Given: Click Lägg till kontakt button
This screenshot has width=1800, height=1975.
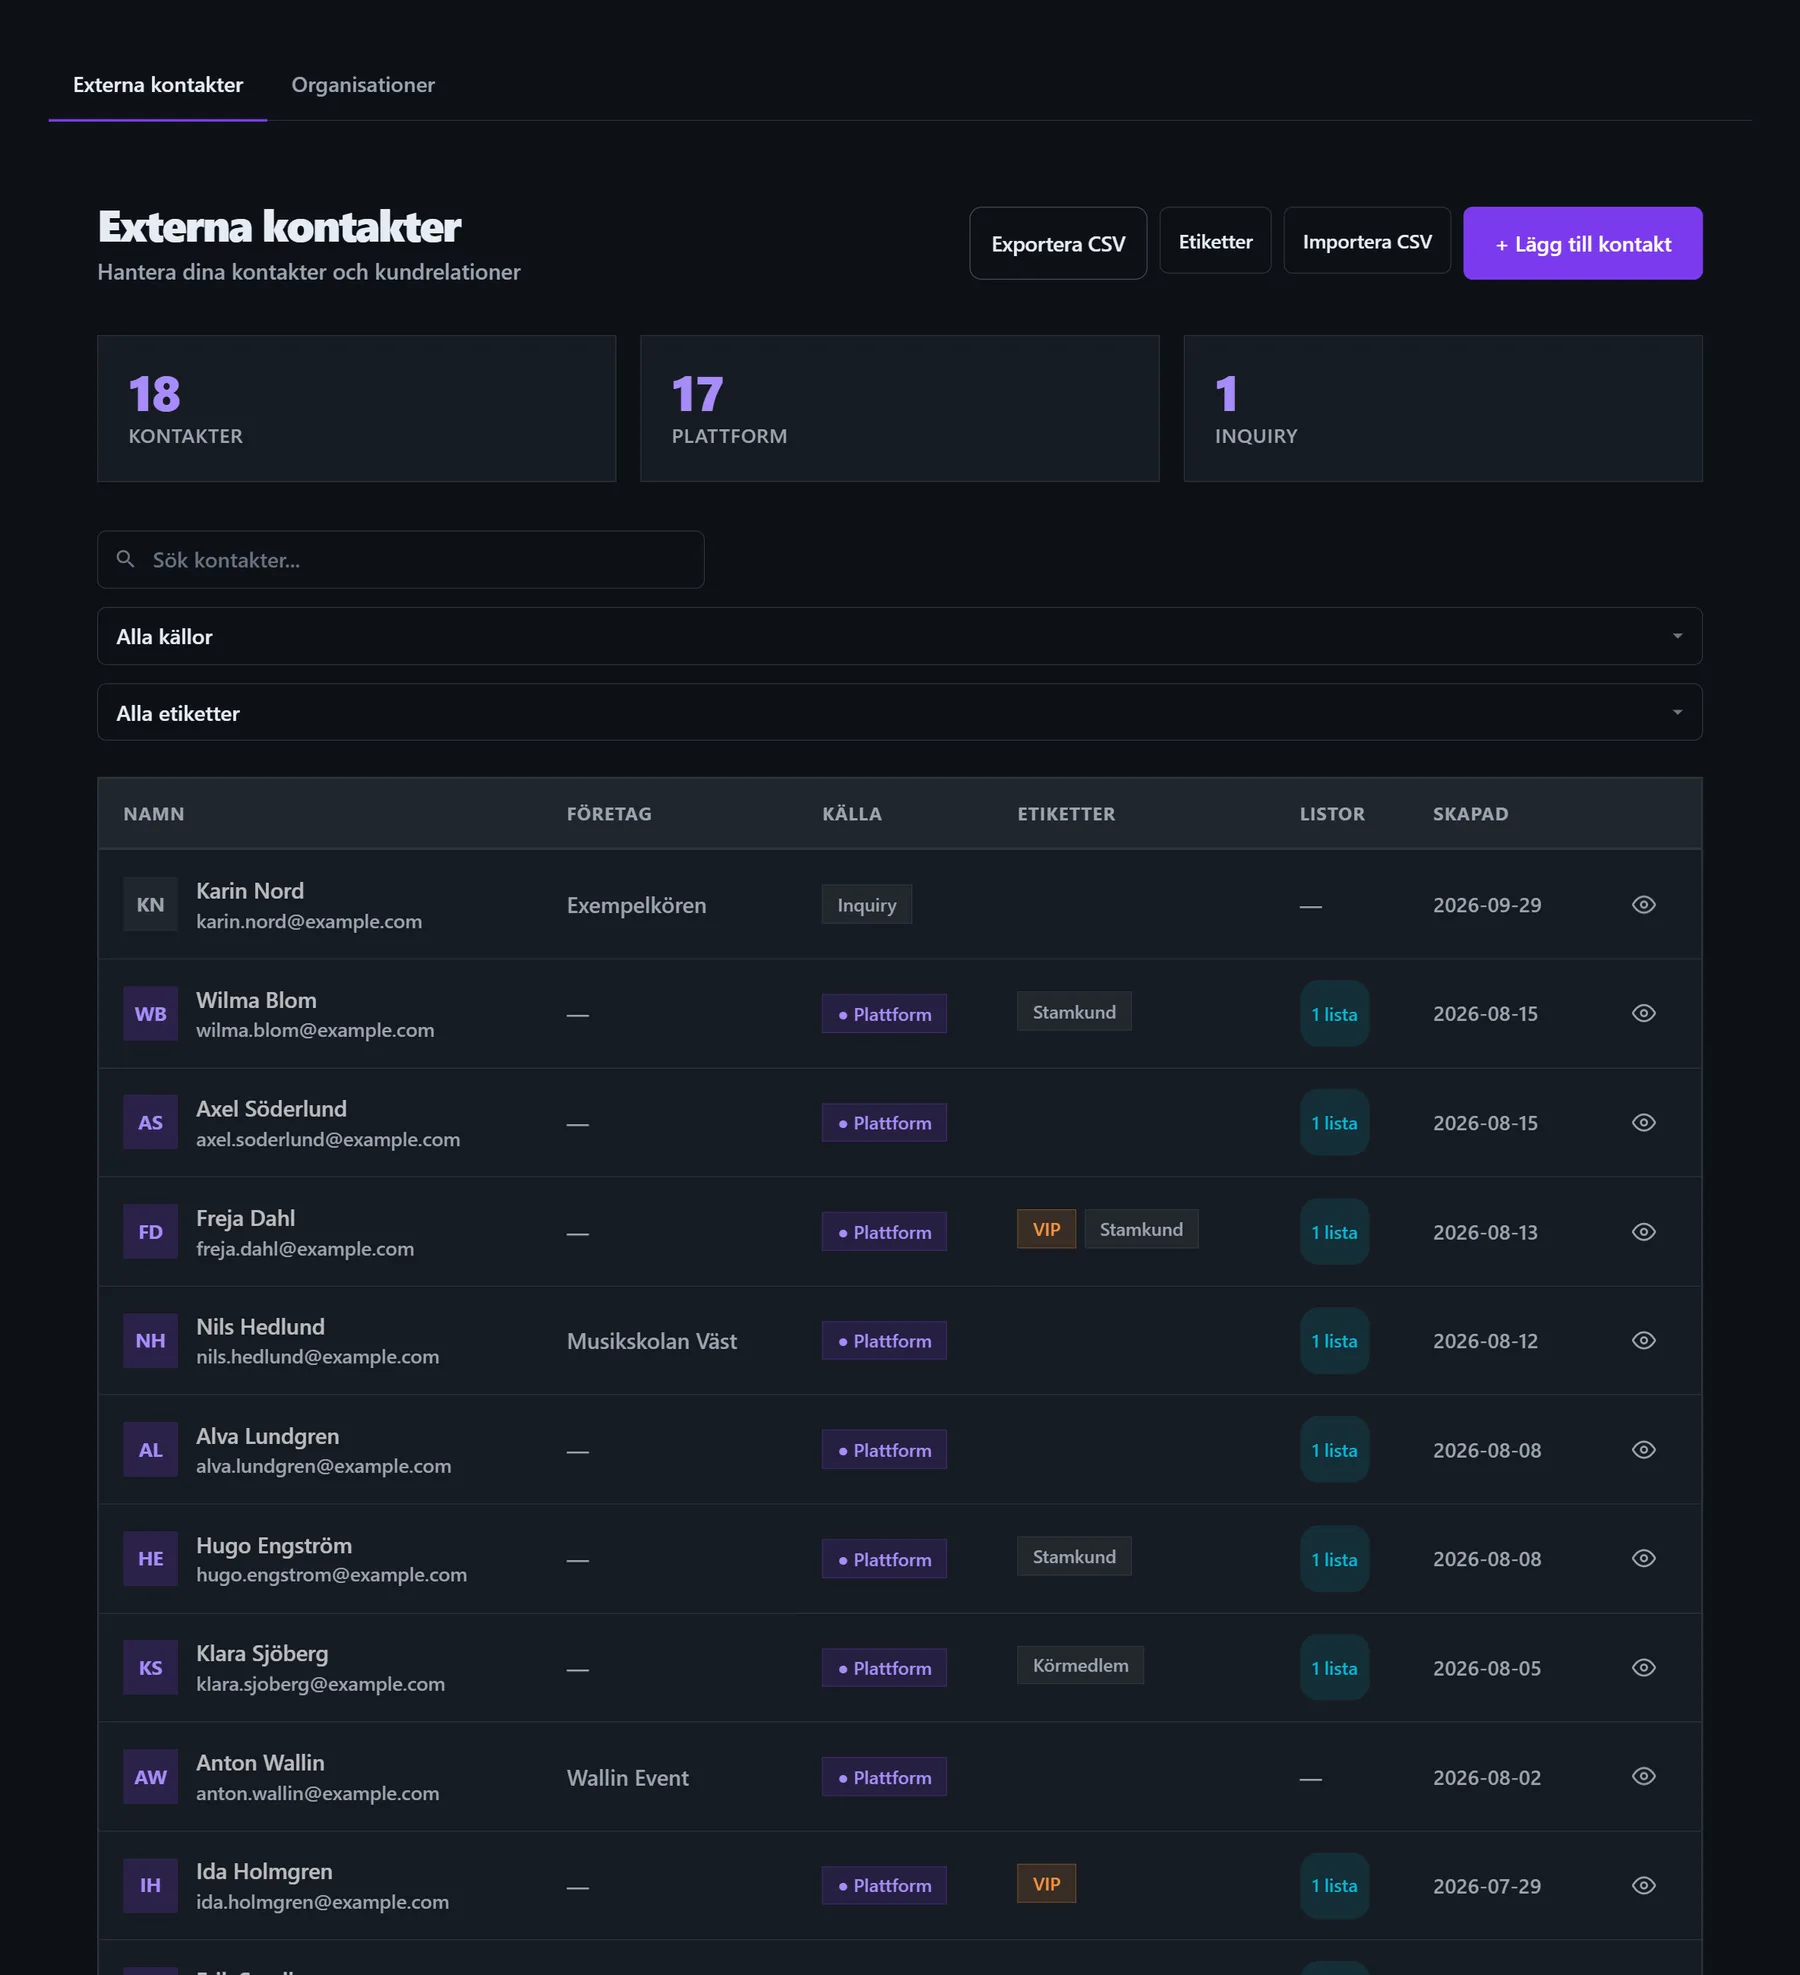Looking at the screenshot, I should (1582, 244).
